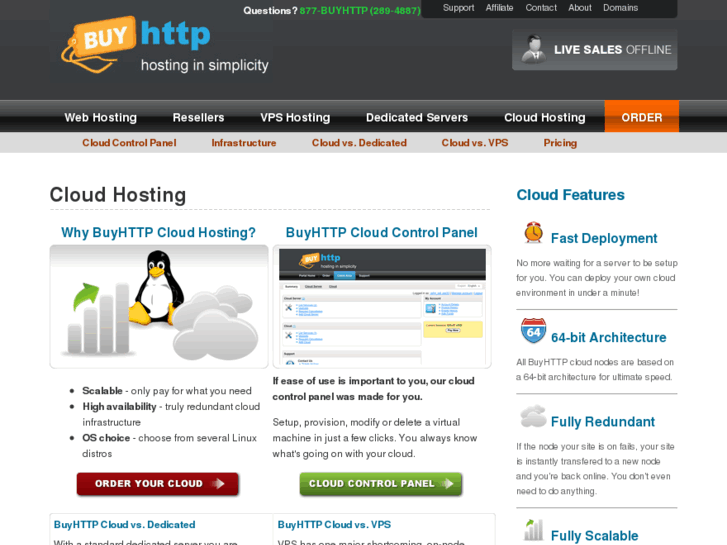Click the Fast Deployment heading
Screen dimensions: 727x545
(x=604, y=238)
